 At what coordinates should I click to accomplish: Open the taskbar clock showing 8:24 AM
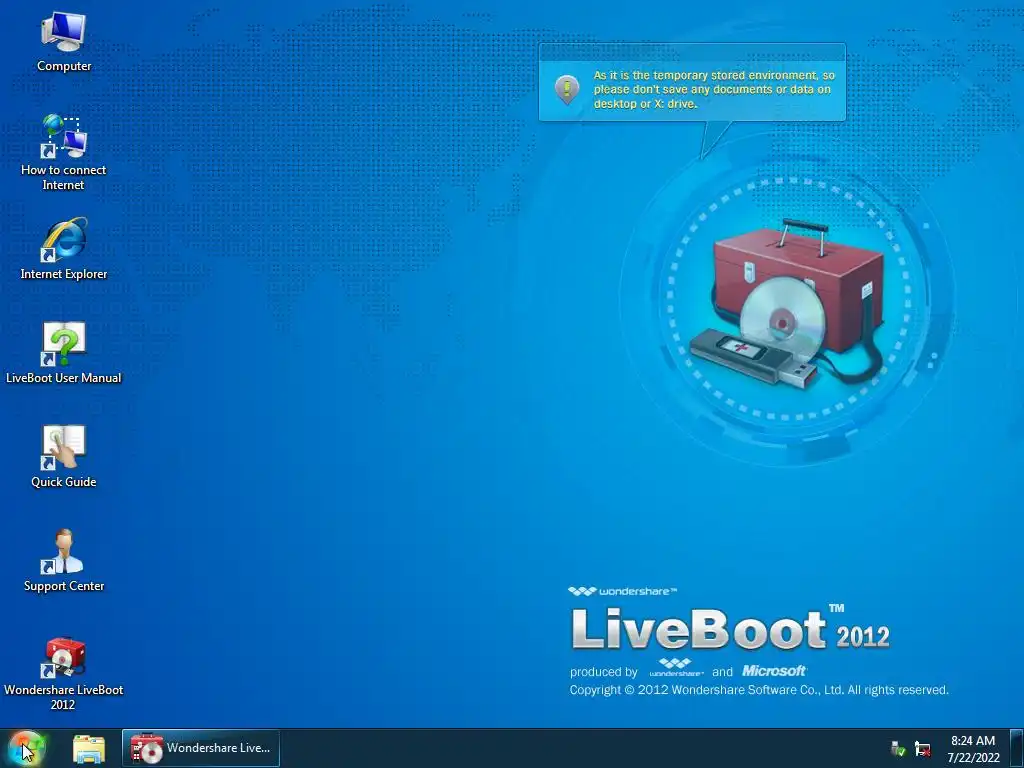point(973,741)
